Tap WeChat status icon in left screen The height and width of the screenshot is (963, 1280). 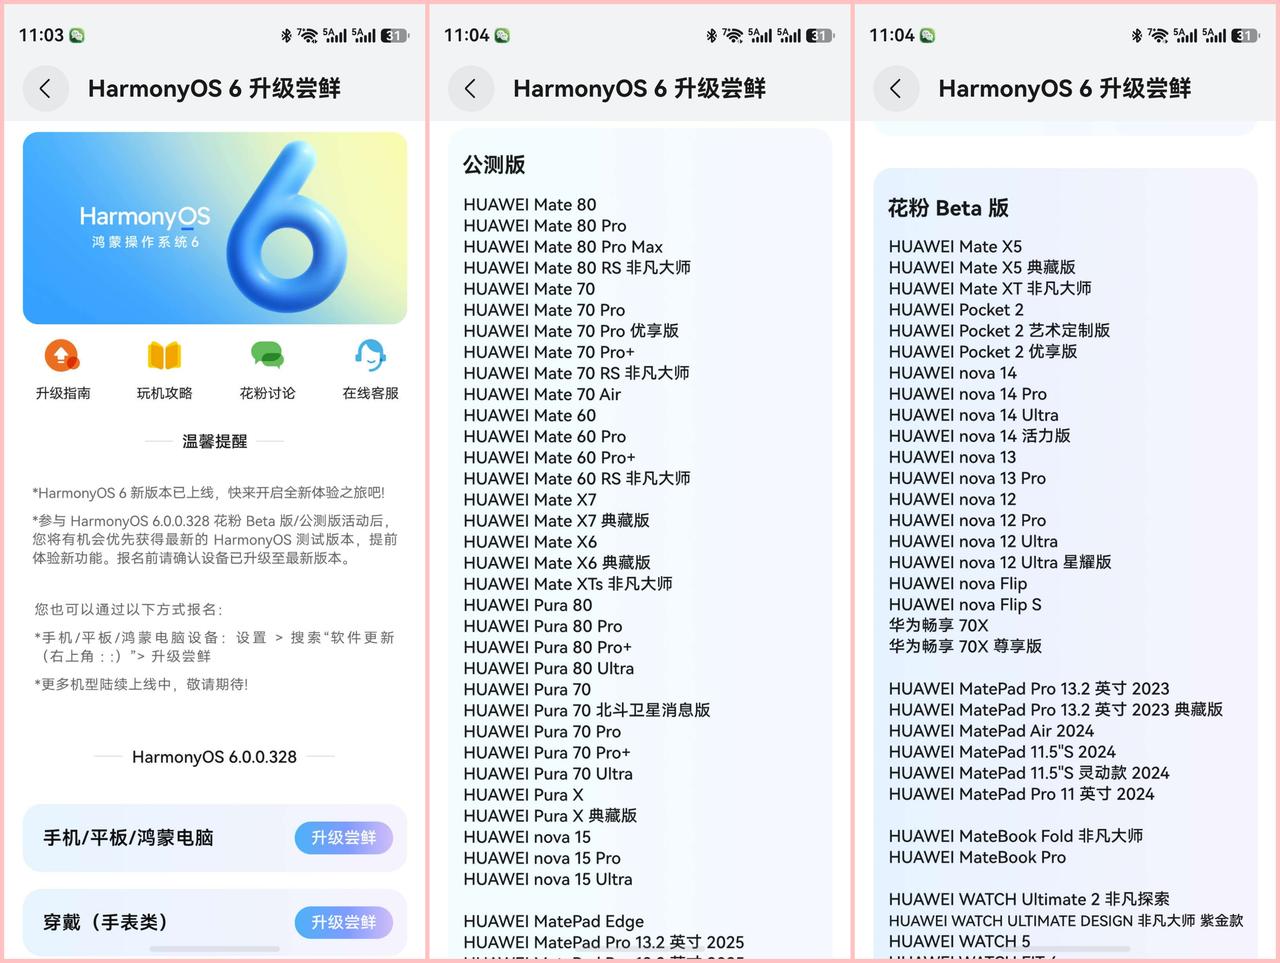(x=77, y=35)
